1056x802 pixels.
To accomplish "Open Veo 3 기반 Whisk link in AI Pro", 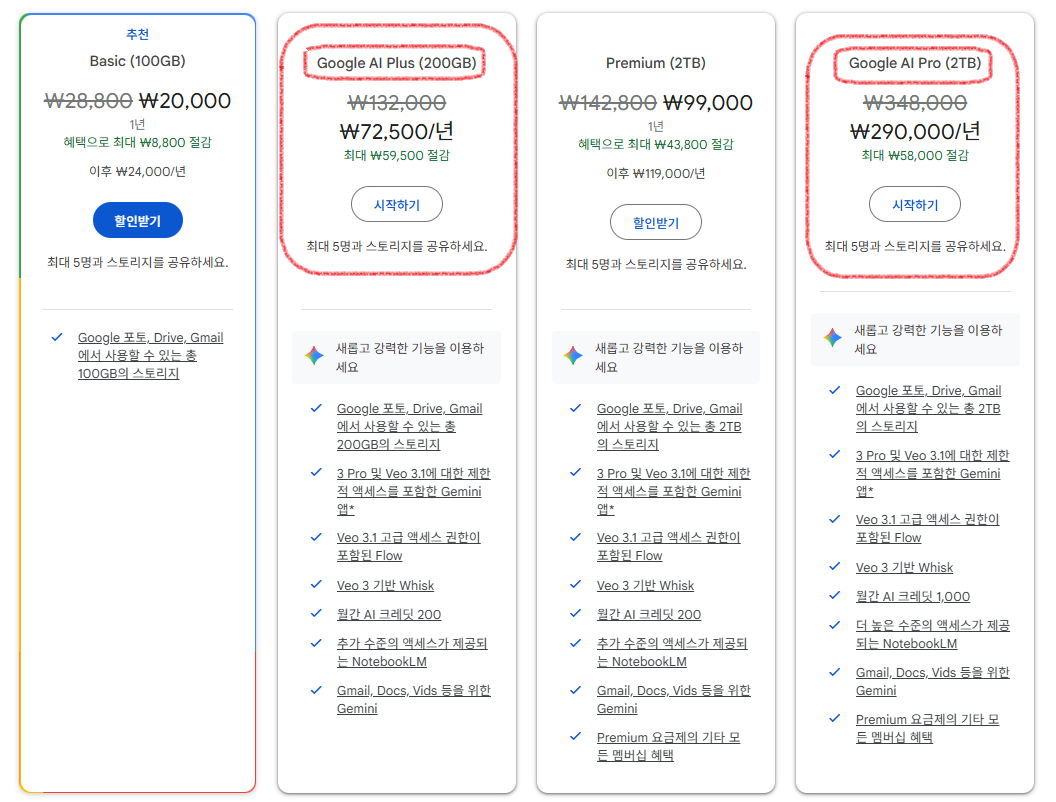I will [904, 567].
